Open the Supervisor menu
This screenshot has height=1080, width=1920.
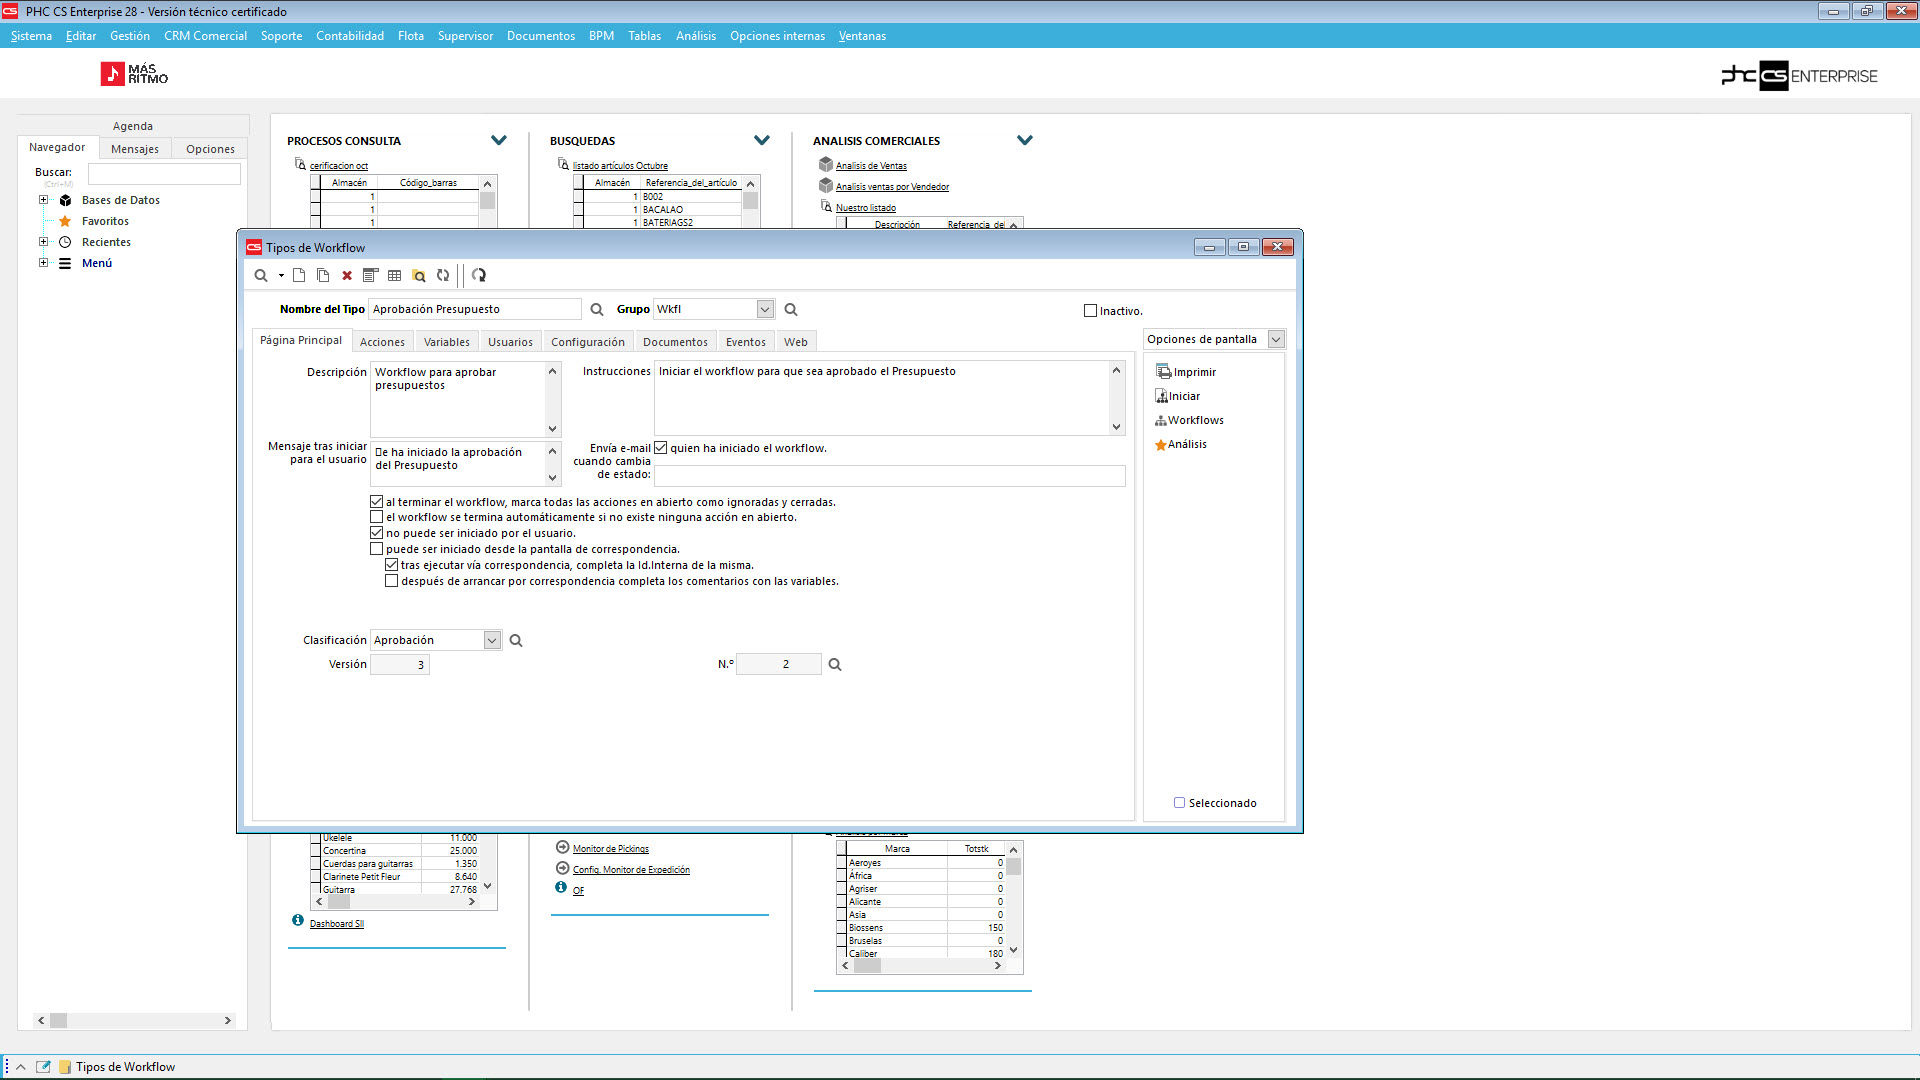[465, 36]
